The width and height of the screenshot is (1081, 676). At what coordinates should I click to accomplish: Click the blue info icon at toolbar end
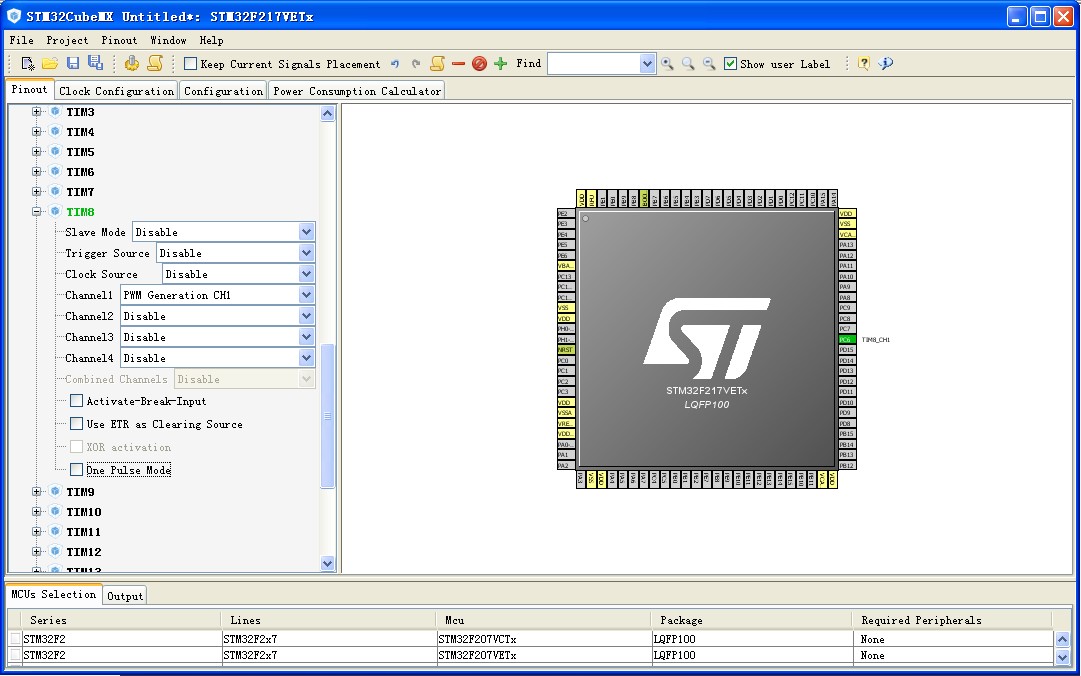pyautogui.click(x=886, y=63)
